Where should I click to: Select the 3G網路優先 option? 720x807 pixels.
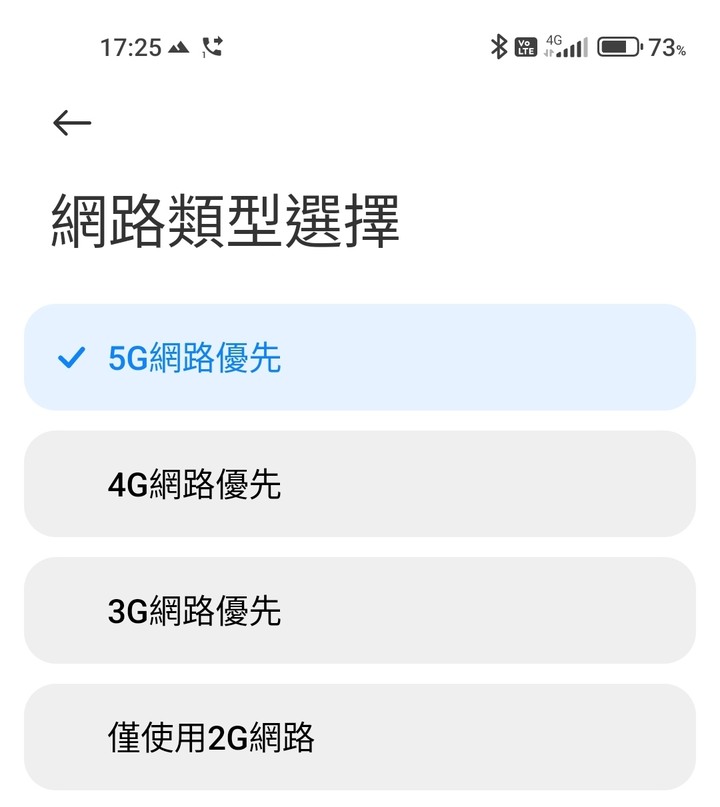pyautogui.click(x=360, y=610)
